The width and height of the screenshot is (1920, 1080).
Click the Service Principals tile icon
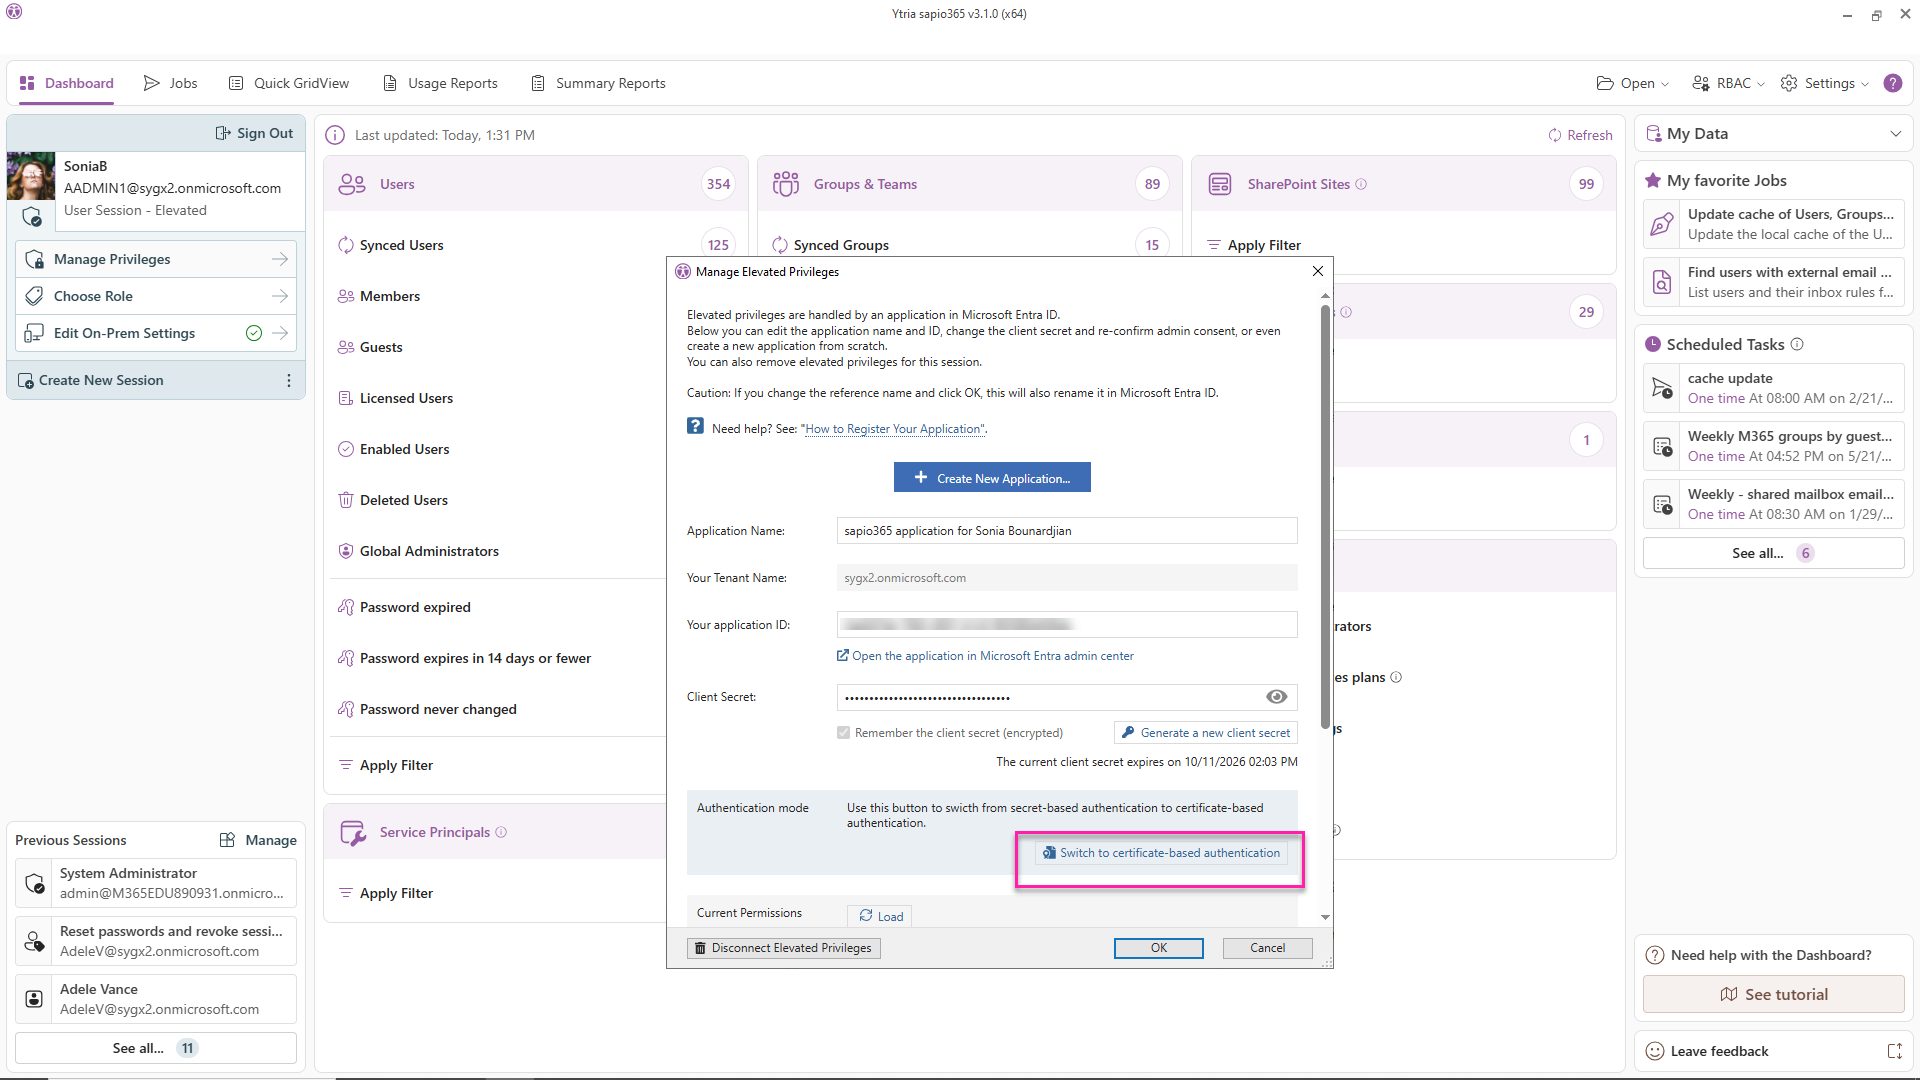pos(353,832)
